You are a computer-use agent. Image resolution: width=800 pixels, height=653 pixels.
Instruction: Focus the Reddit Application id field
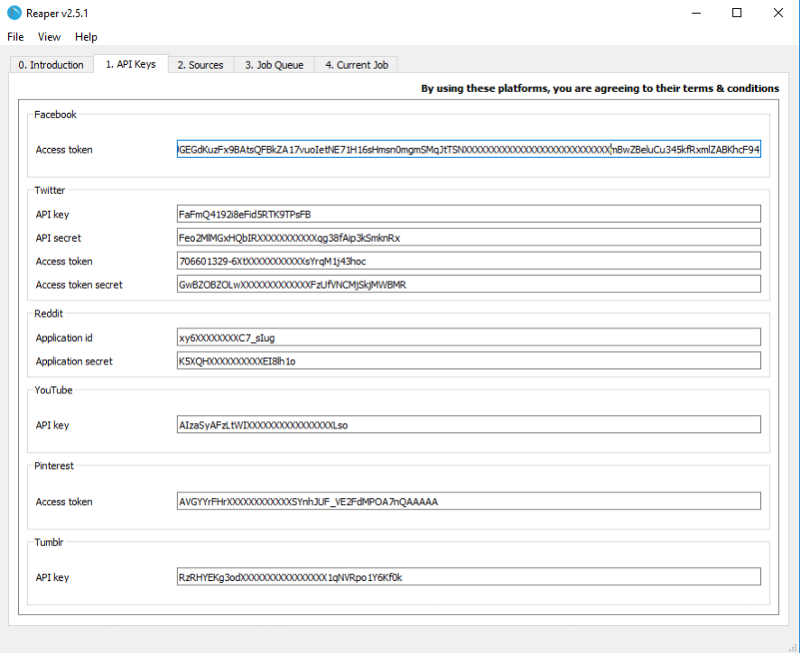[x=468, y=337]
